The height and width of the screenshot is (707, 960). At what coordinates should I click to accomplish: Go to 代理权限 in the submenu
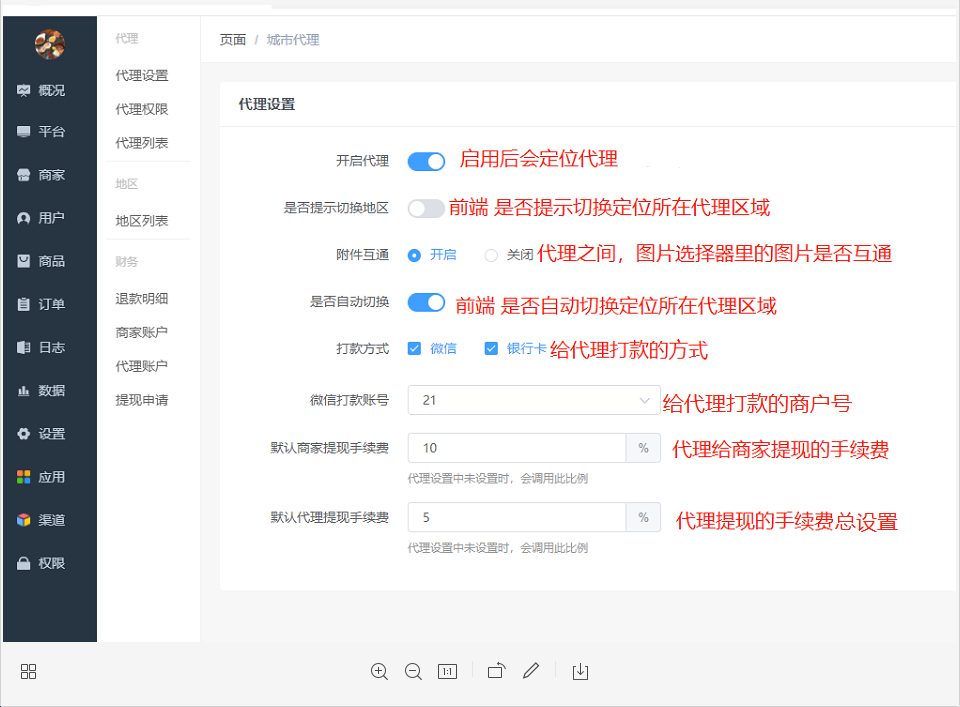pos(141,109)
